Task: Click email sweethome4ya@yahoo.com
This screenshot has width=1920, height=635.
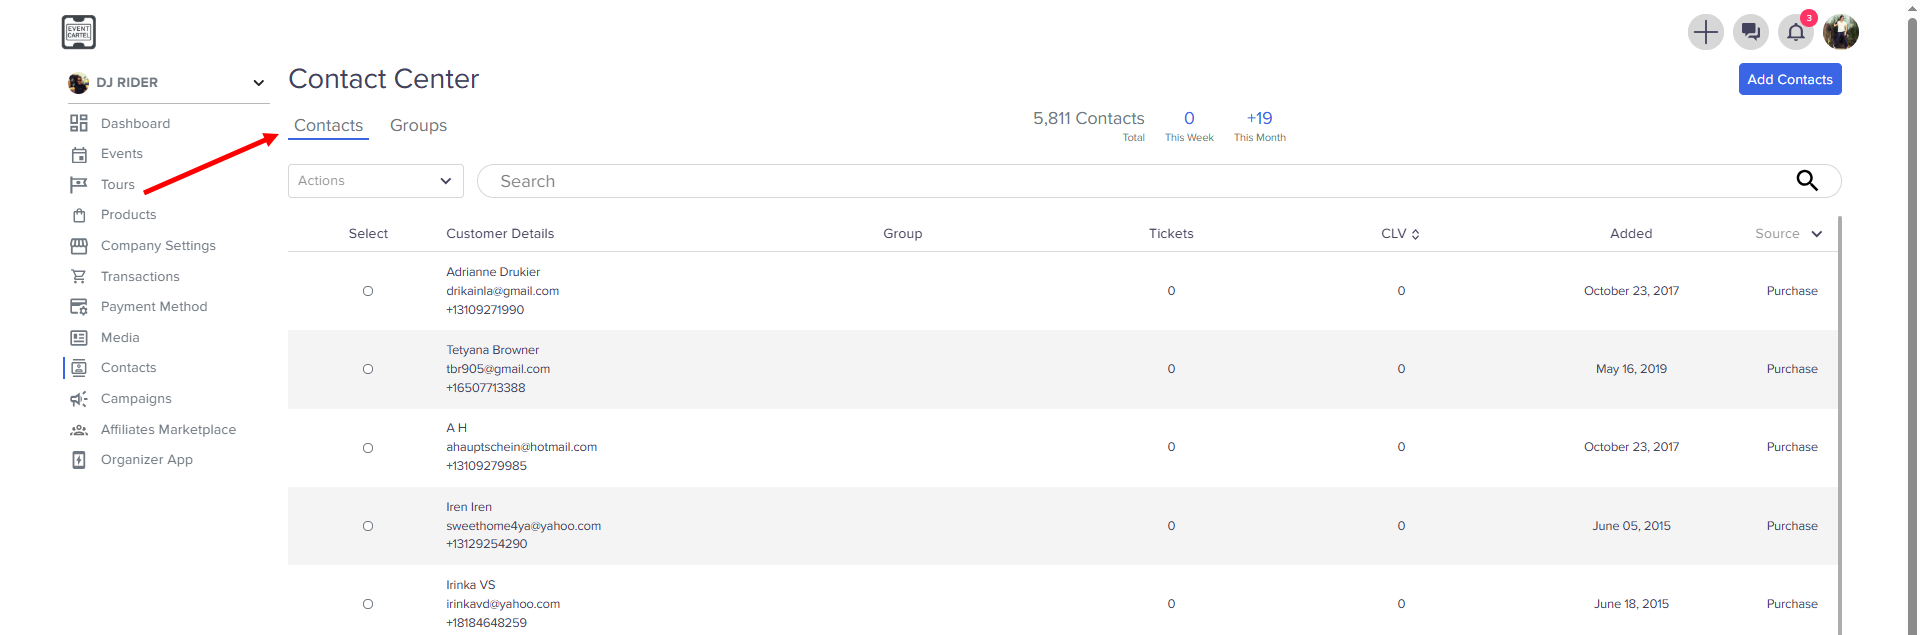Action: tap(524, 526)
